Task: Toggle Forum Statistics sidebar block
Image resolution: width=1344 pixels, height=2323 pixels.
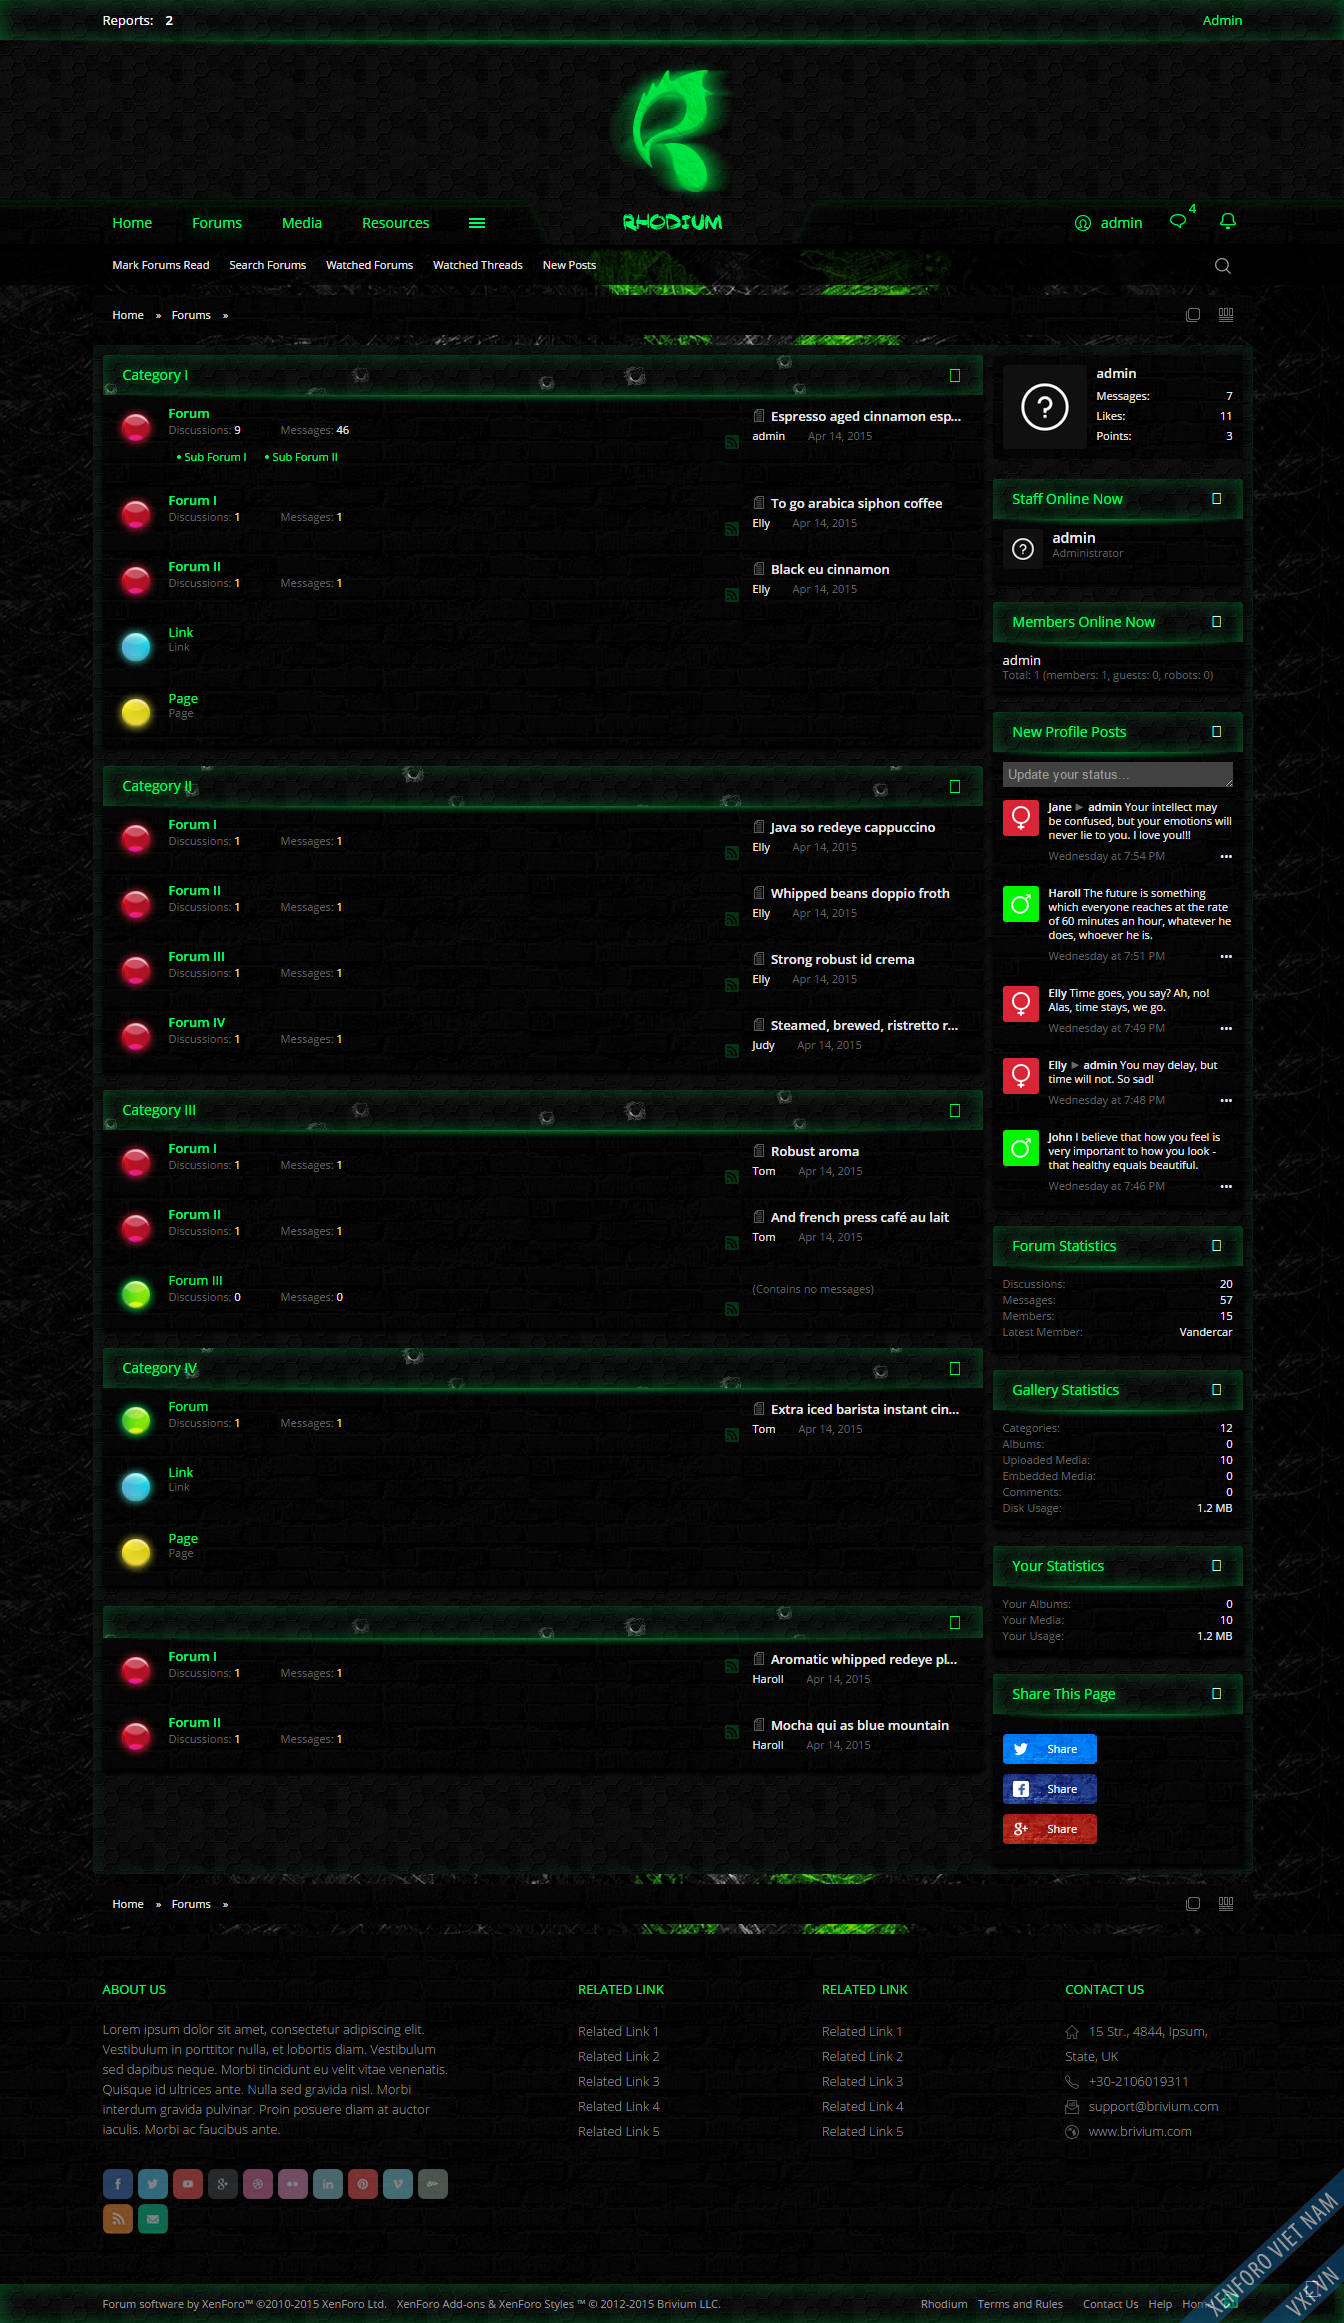Action: click(1217, 1246)
